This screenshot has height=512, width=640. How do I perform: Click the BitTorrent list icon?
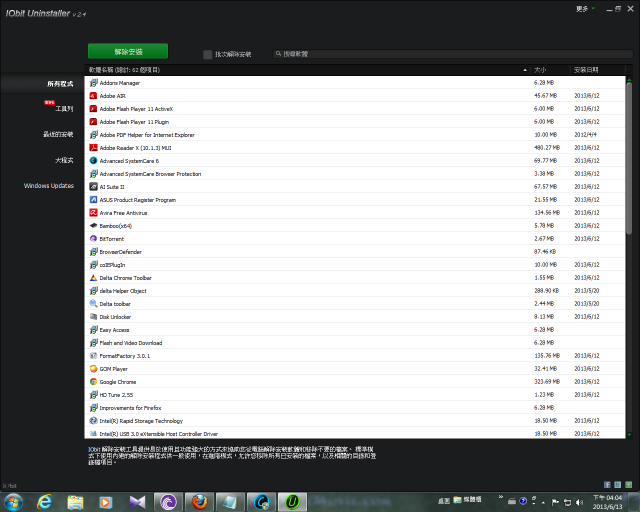pyautogui.click(x=93, y=239)
